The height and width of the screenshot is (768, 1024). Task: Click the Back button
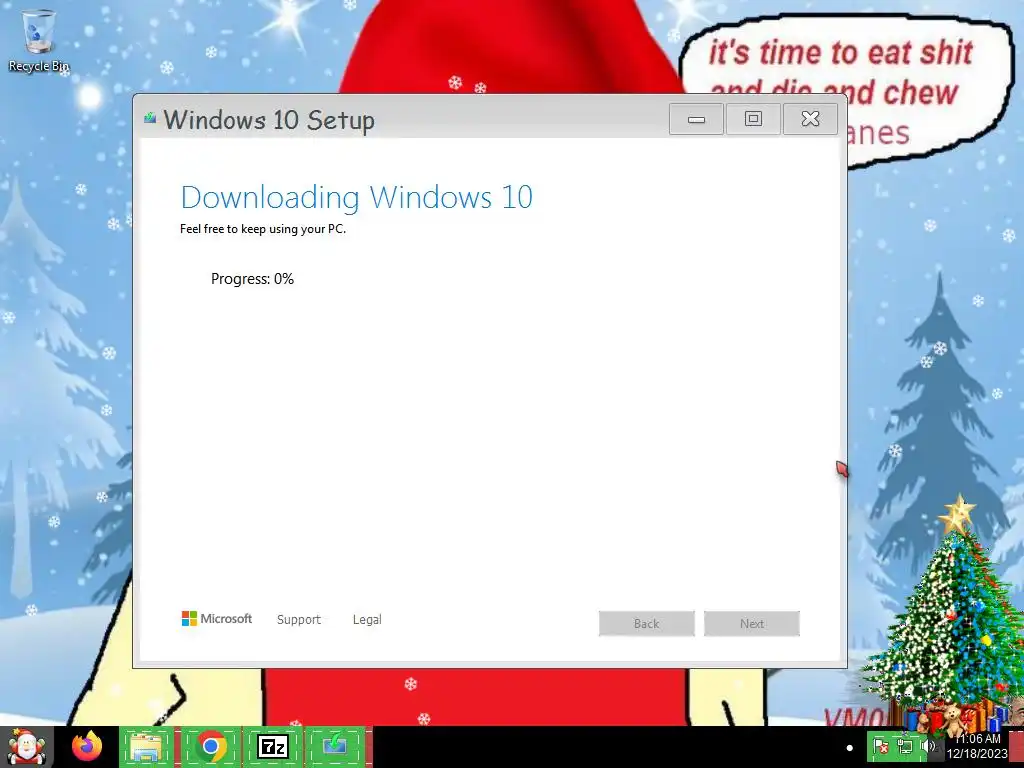point(647,624)
